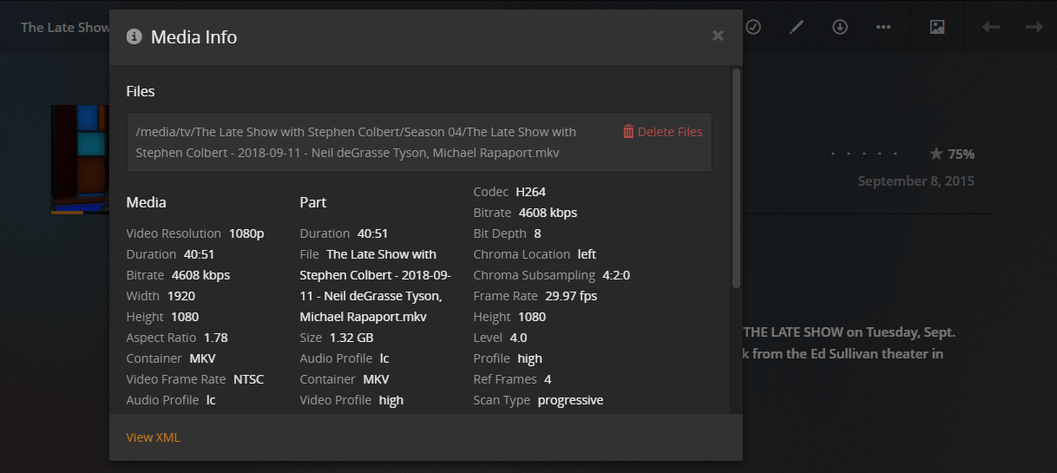Click the Delete Files link
1057x473 pixels.
coord(669,132)
